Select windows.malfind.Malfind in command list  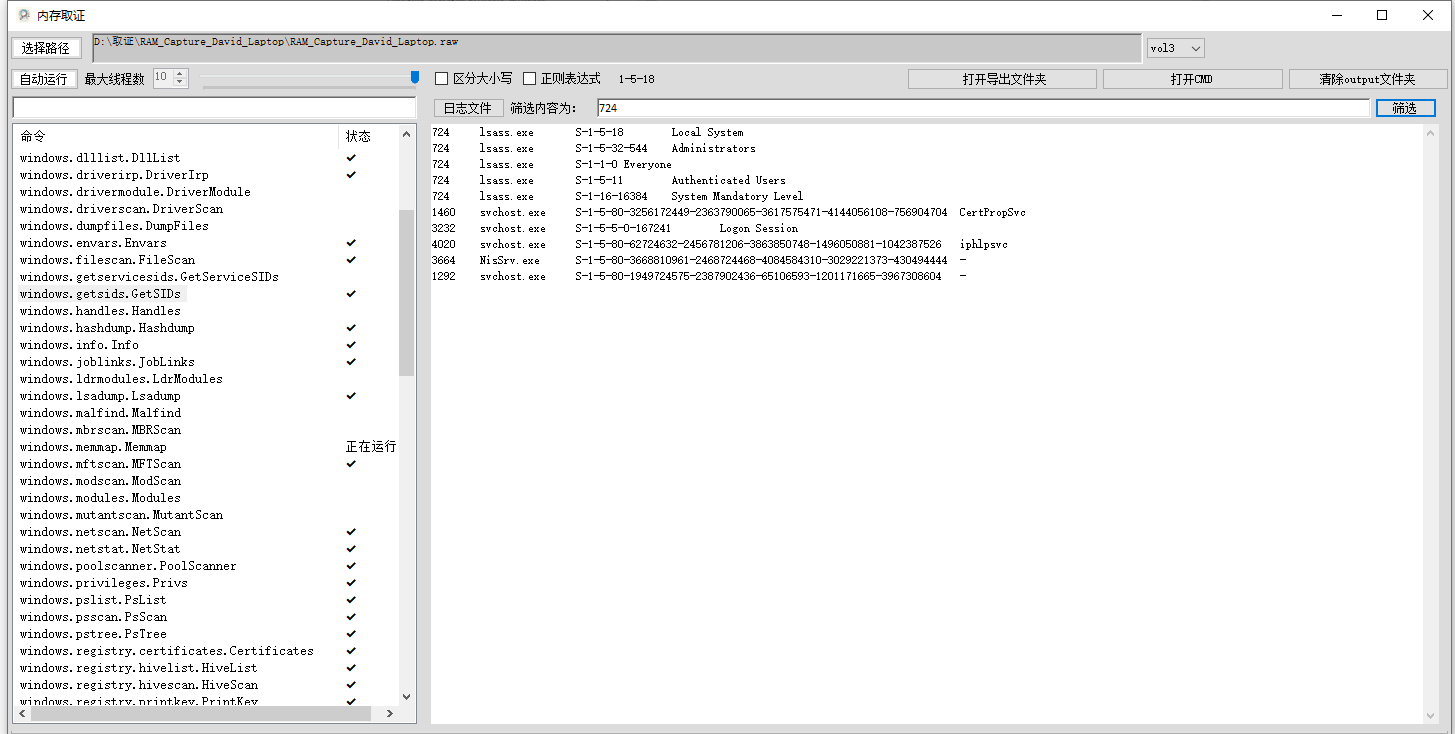[100, 413]
